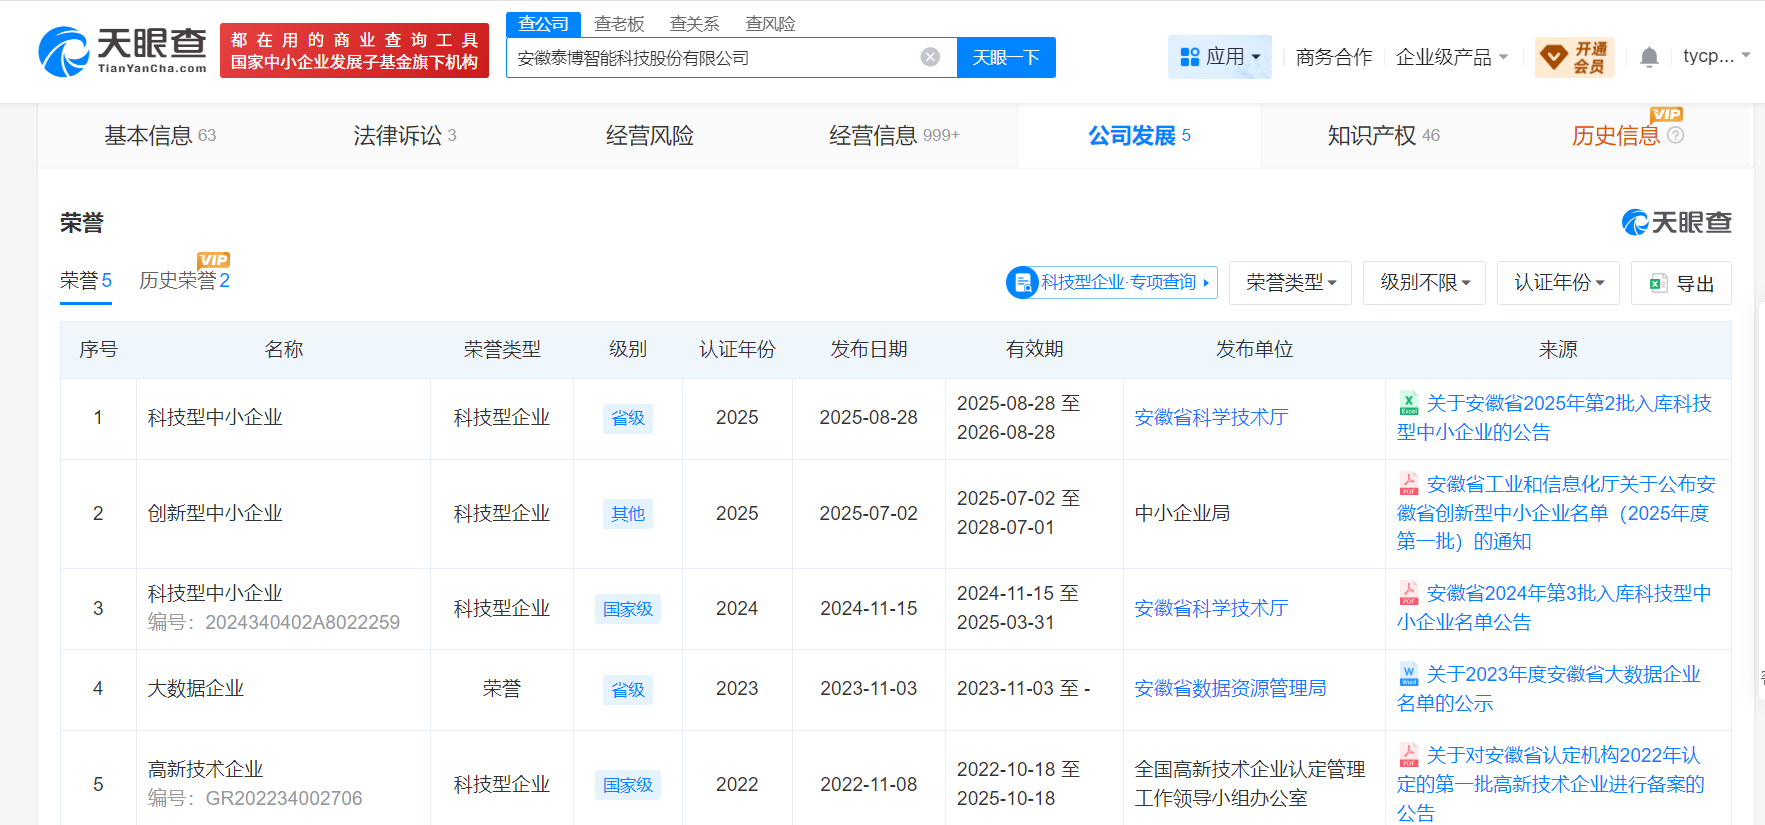Open 关于2023年度安徽省大数据企业名单的公示 link
1765x825 pixels.
pyautogui.click(x=1549, y=689)
